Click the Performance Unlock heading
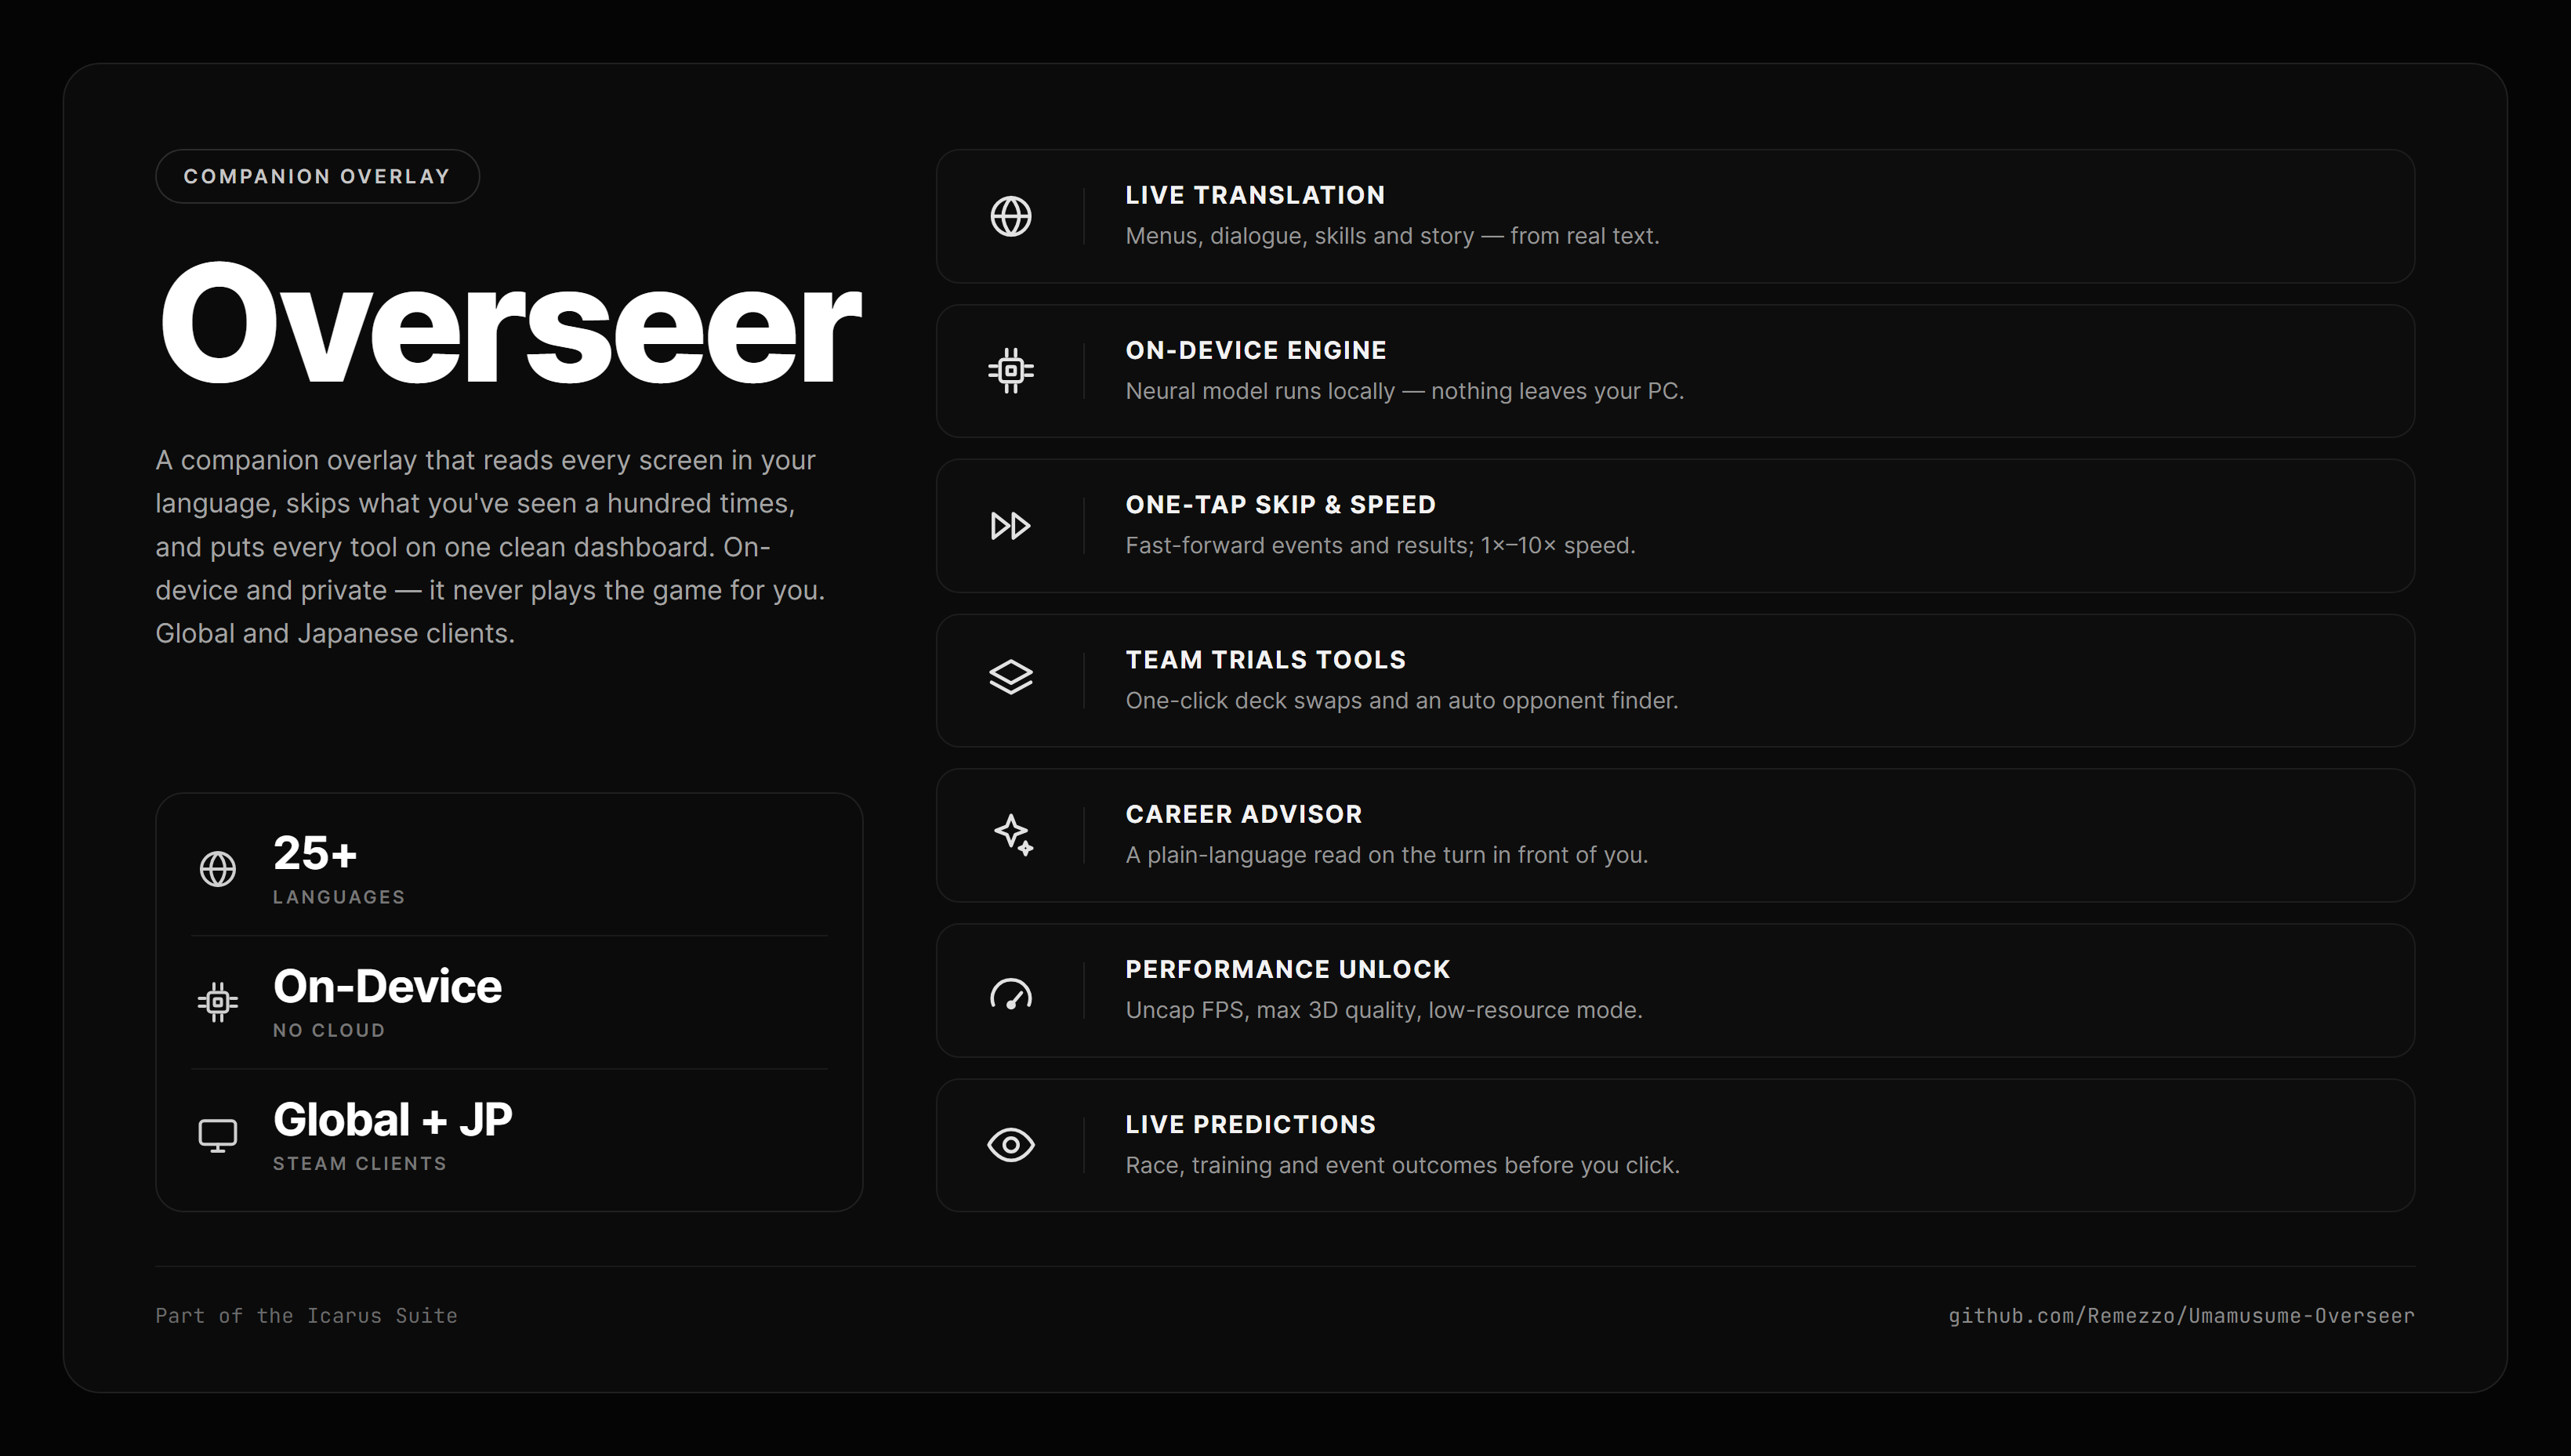2571x1456 pixels. [1288, 969]
